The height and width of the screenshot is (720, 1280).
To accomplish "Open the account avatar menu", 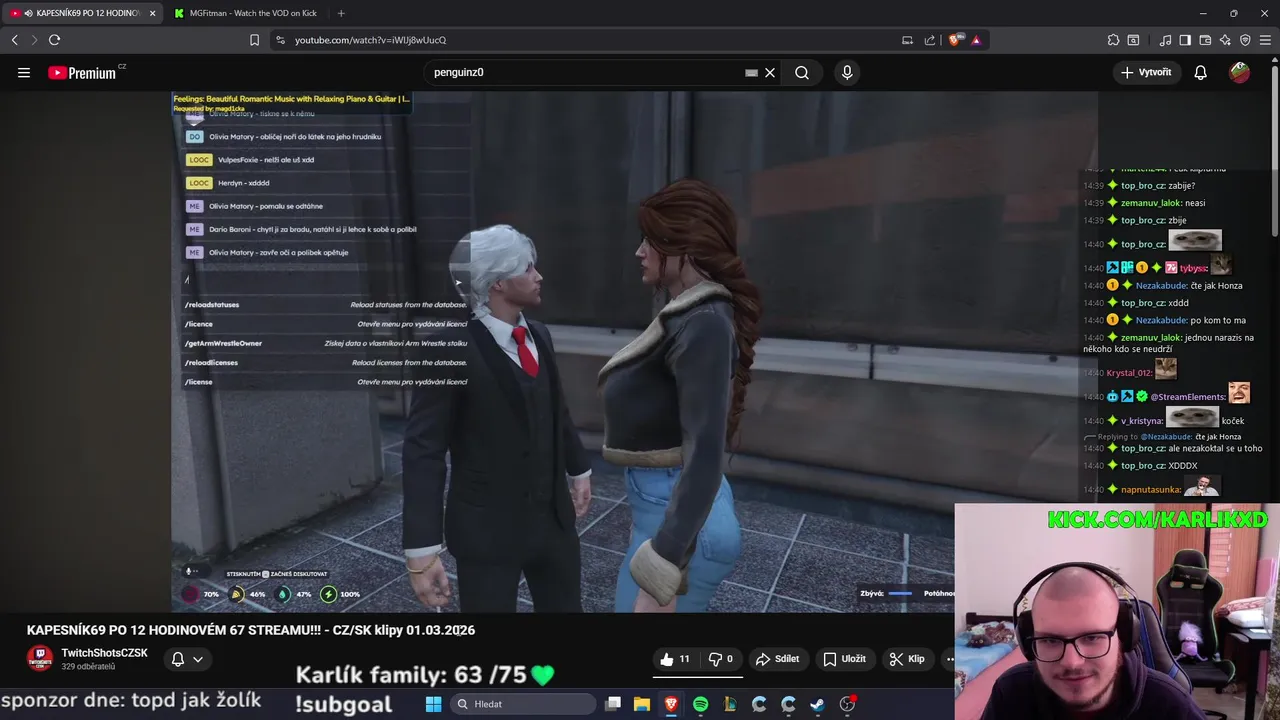I will pyautogui.click(x=1239, y=72).
